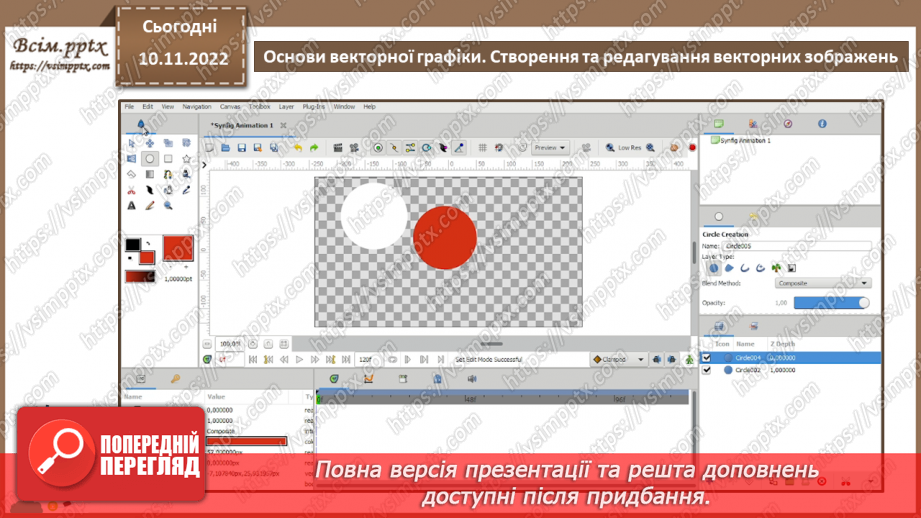Screen dimensions: 921x518
Task: Click the play button in the timebar
Action: [300, 359]
